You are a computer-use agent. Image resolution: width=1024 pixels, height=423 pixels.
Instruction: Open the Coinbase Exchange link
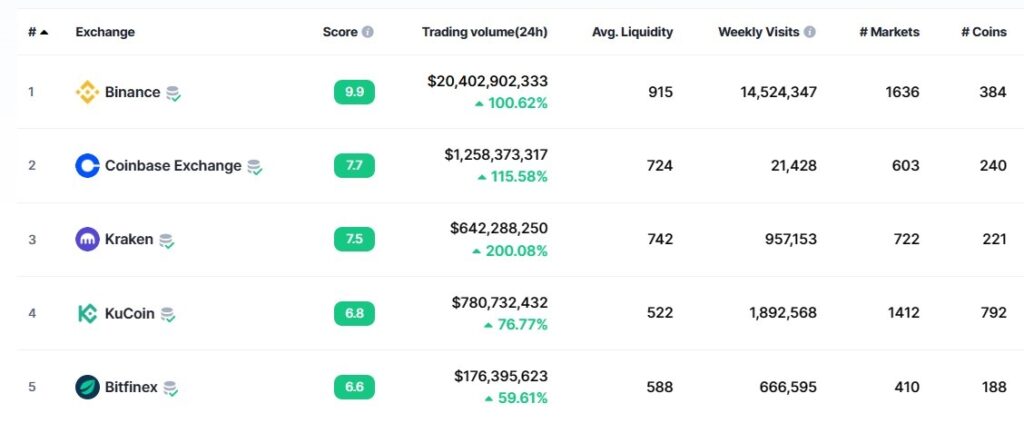coord(172,166)
